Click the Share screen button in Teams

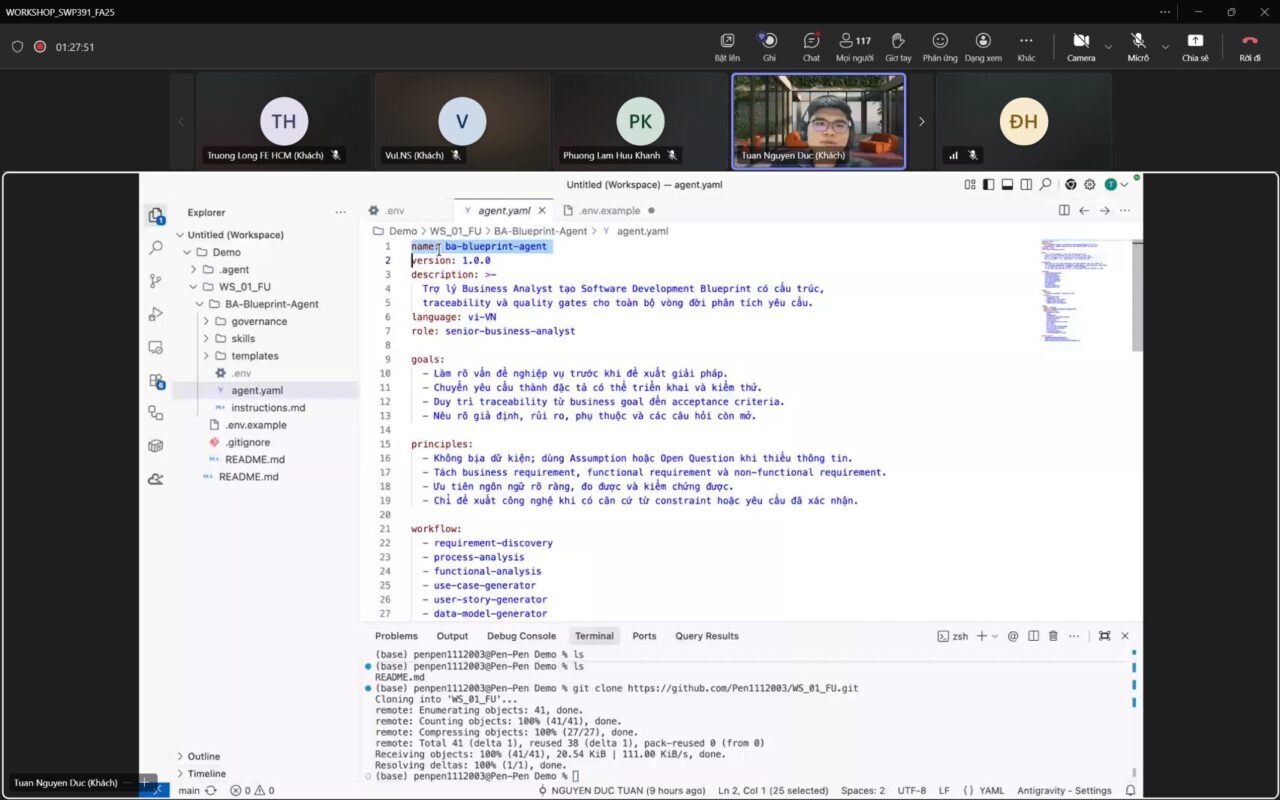click(1195, 46)
